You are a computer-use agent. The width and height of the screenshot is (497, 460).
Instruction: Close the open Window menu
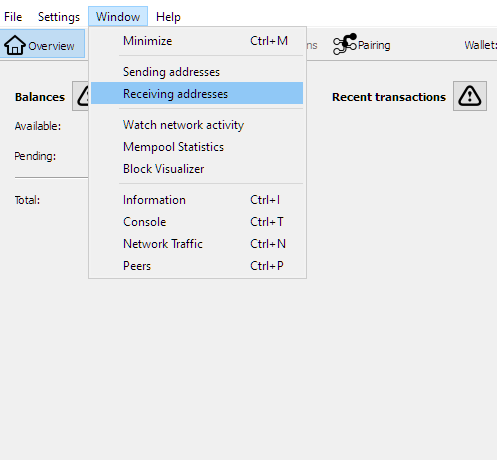pos(118,17)
